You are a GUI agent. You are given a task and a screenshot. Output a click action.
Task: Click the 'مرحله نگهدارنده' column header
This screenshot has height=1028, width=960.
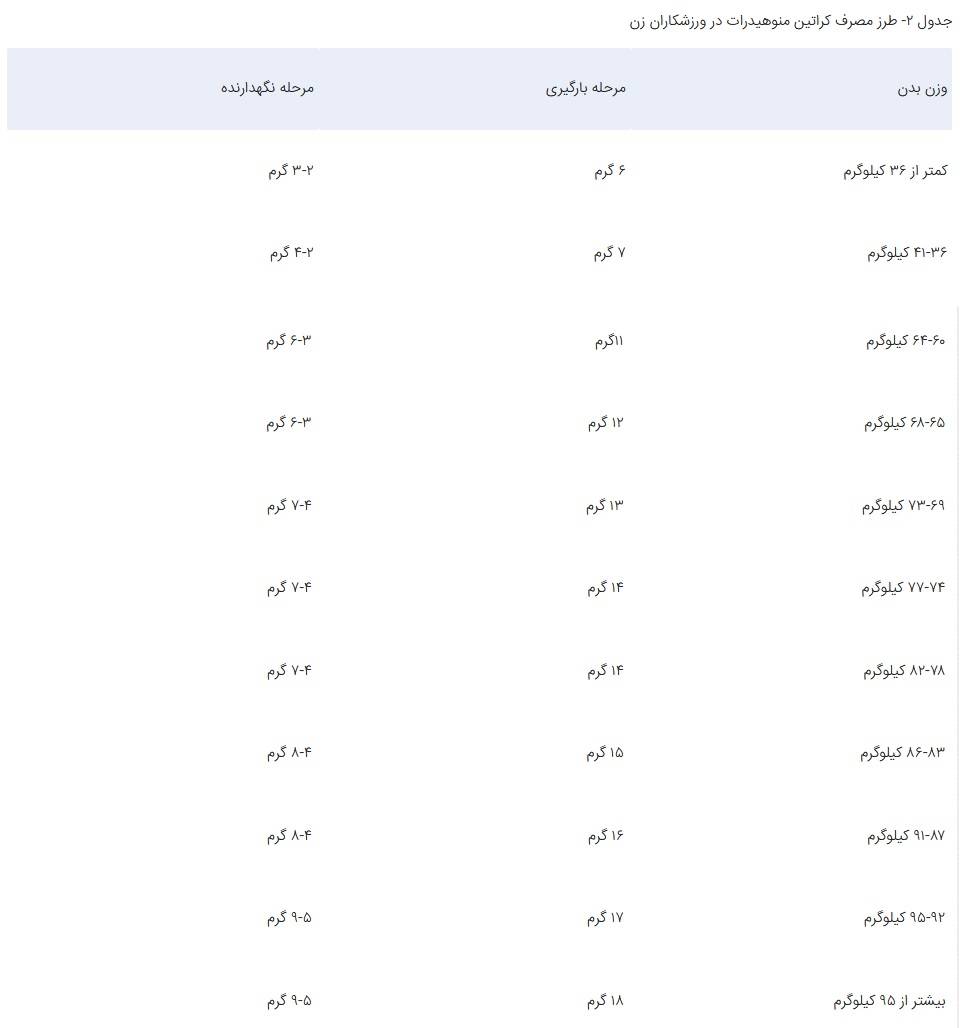point(267,88)
